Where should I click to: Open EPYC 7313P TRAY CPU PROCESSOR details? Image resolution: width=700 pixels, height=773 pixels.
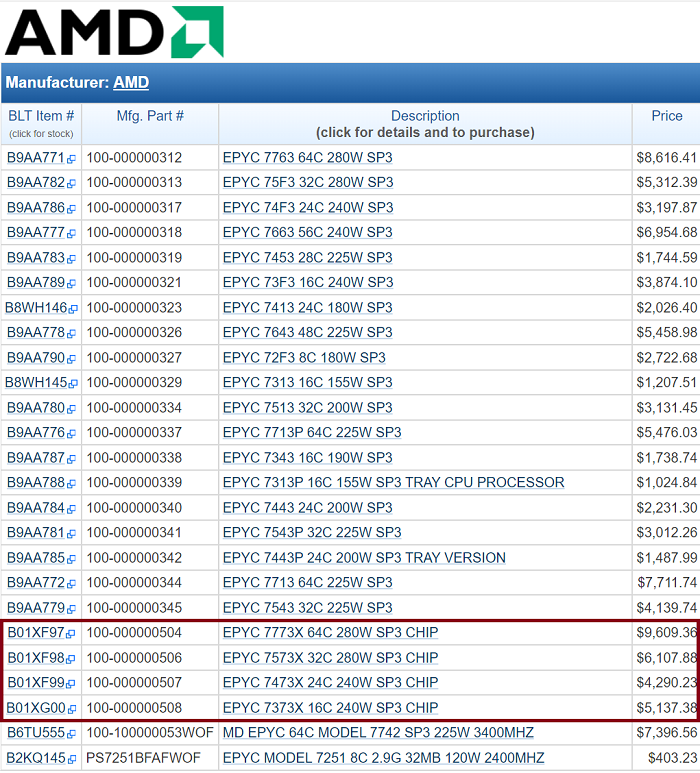tap(393, 482)
